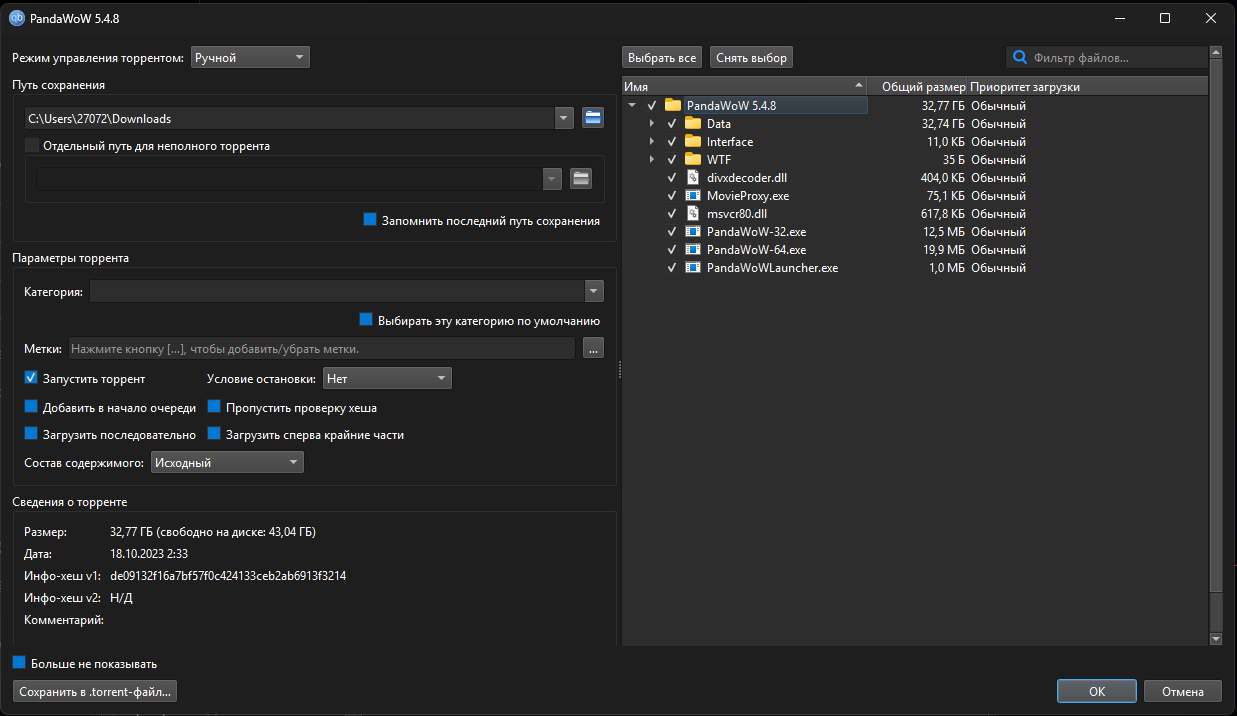The image size is (1237, 716).
Task: Click the search icon in file filter
Action: (1020, 58)
